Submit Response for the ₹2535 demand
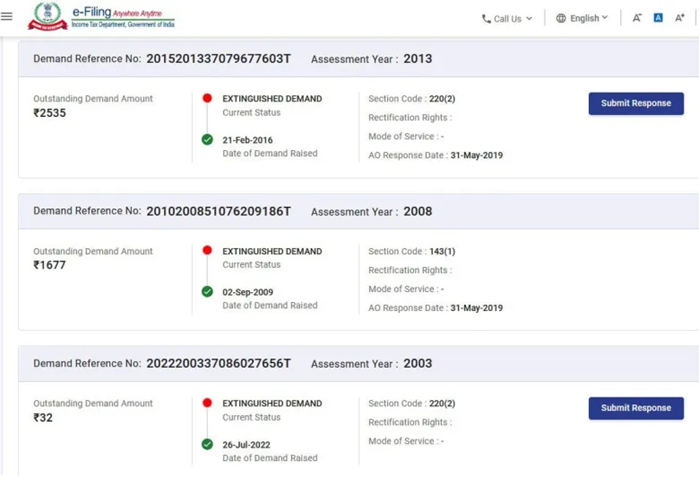 (636, 103)
